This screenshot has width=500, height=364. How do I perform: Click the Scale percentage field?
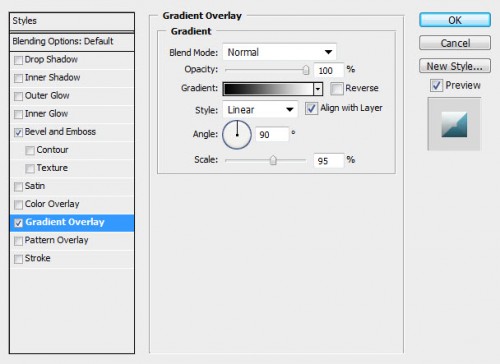329,161
